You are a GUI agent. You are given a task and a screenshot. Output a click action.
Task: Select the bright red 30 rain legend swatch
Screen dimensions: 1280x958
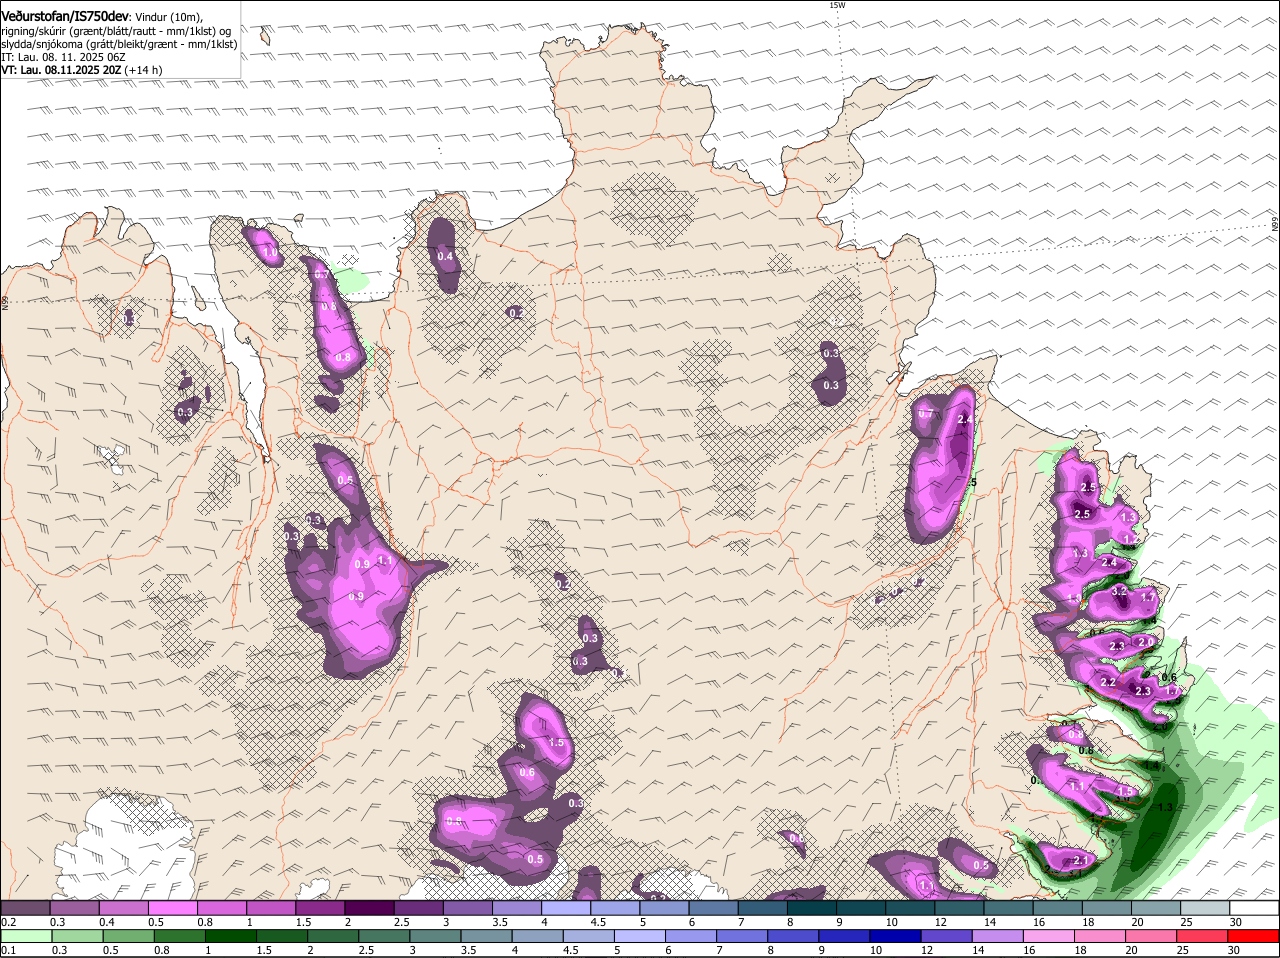[1254, 936]
